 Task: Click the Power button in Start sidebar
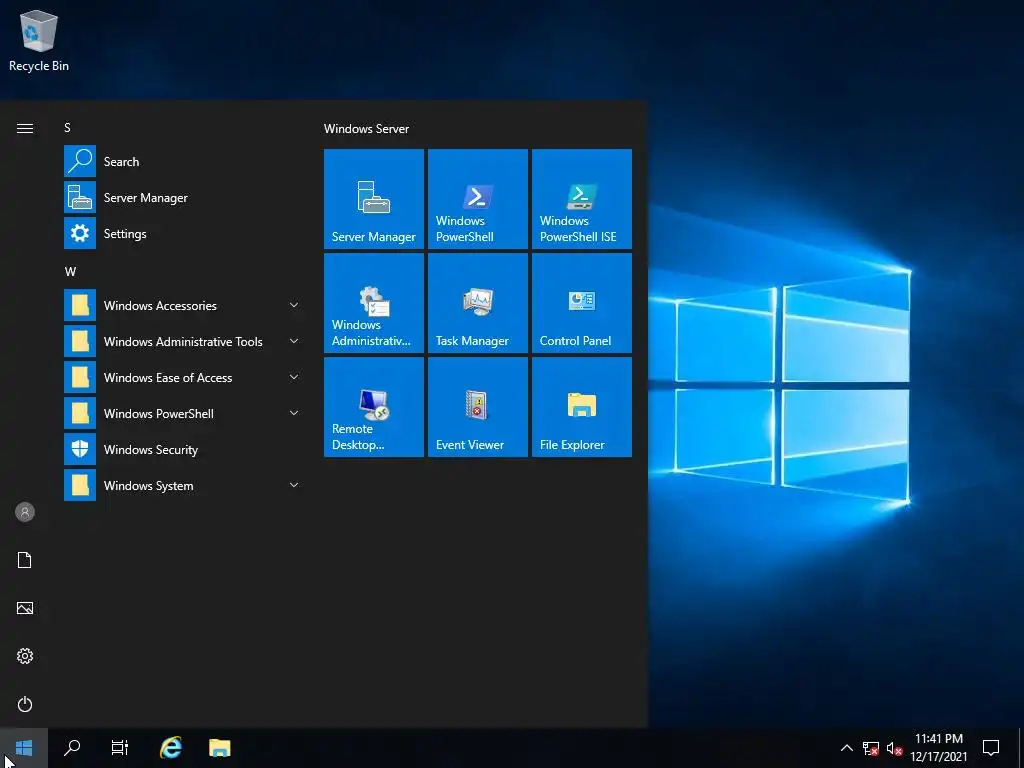tap(25, 704)
